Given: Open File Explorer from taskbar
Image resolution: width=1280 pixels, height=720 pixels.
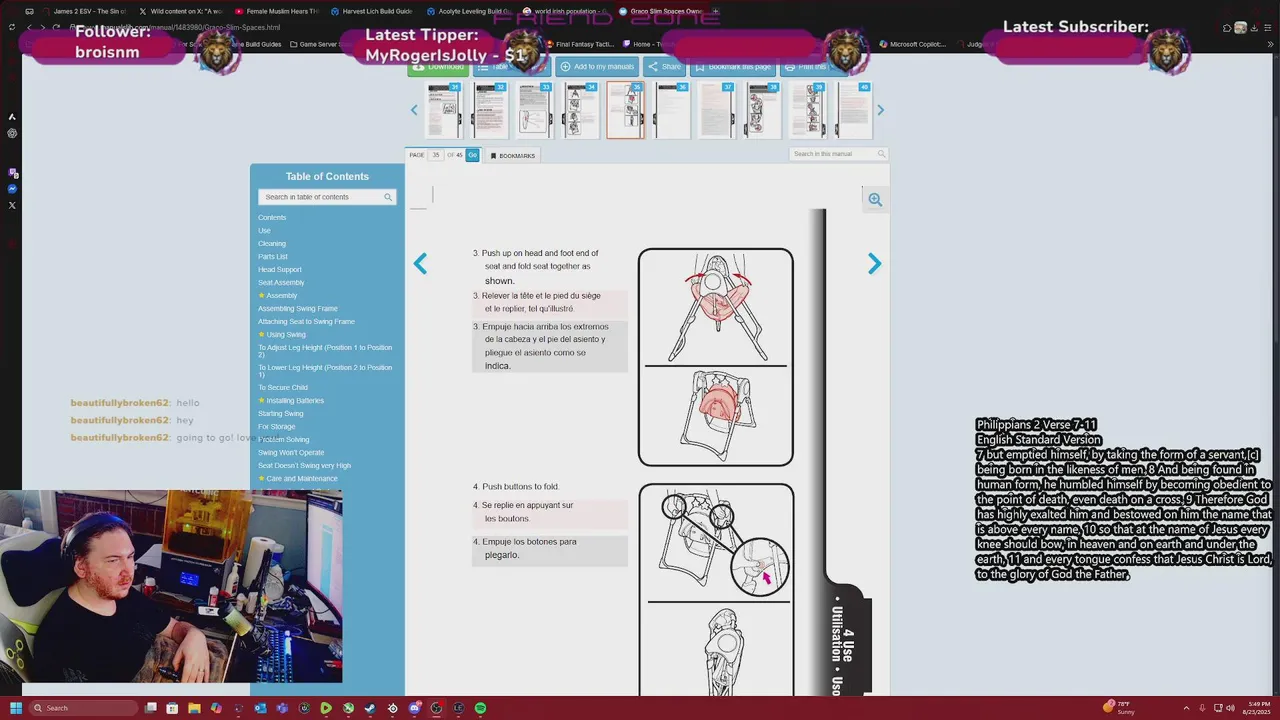Looking at the screenshot, I should click(x=194, y=708).
